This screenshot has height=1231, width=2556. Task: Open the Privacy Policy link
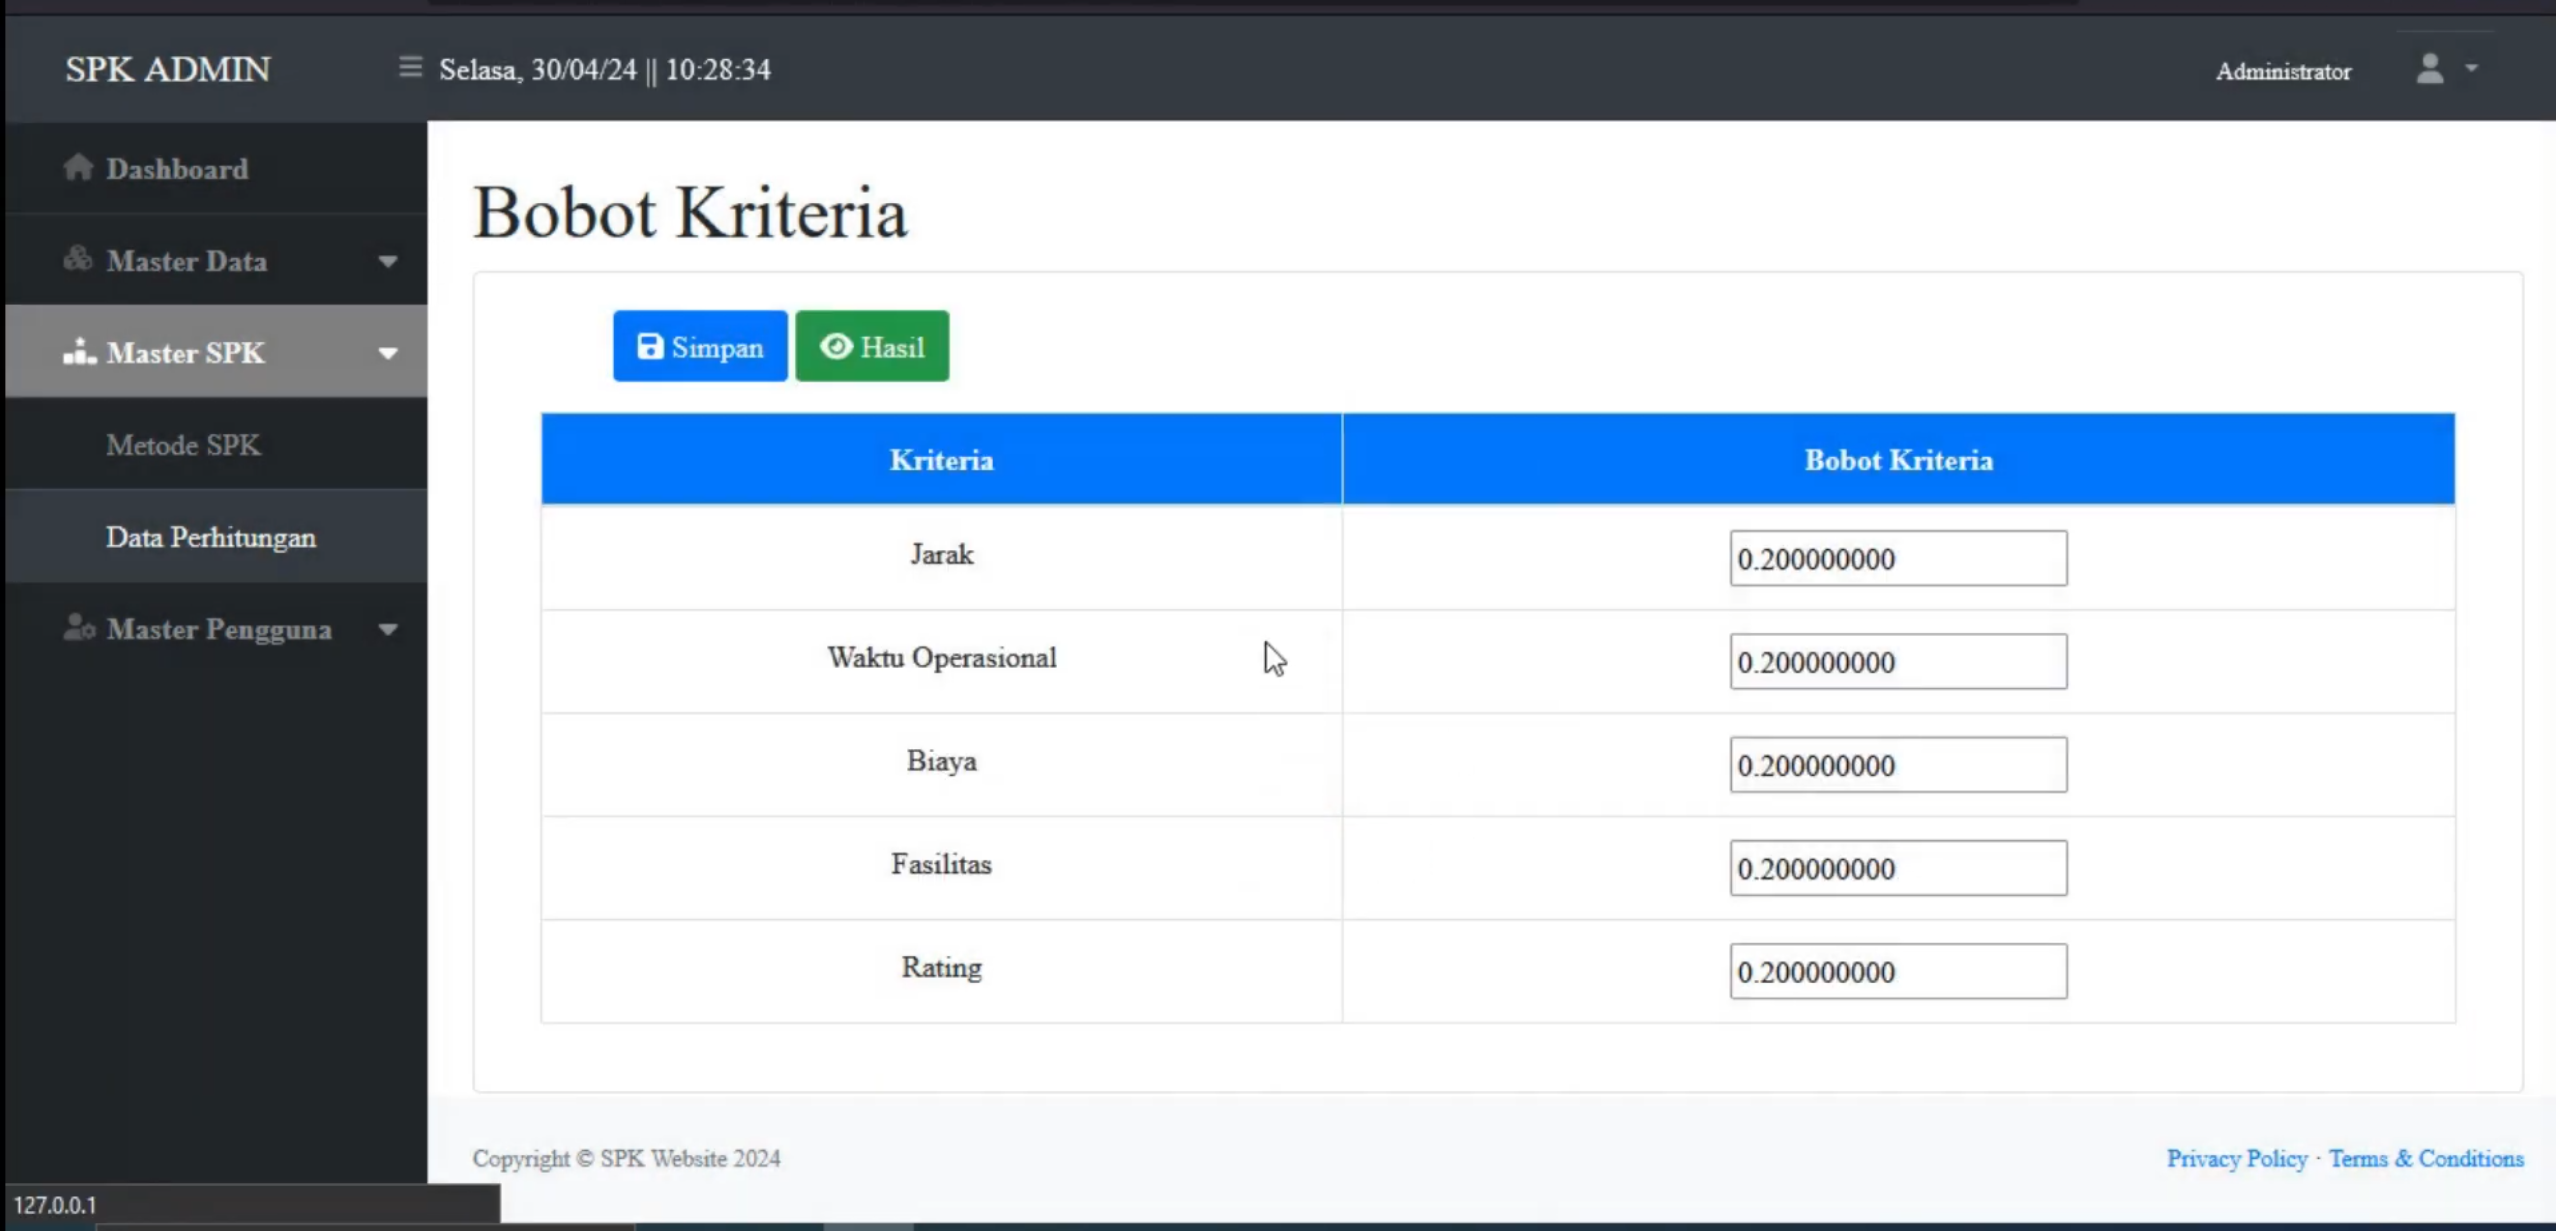coord(2237,1158)
